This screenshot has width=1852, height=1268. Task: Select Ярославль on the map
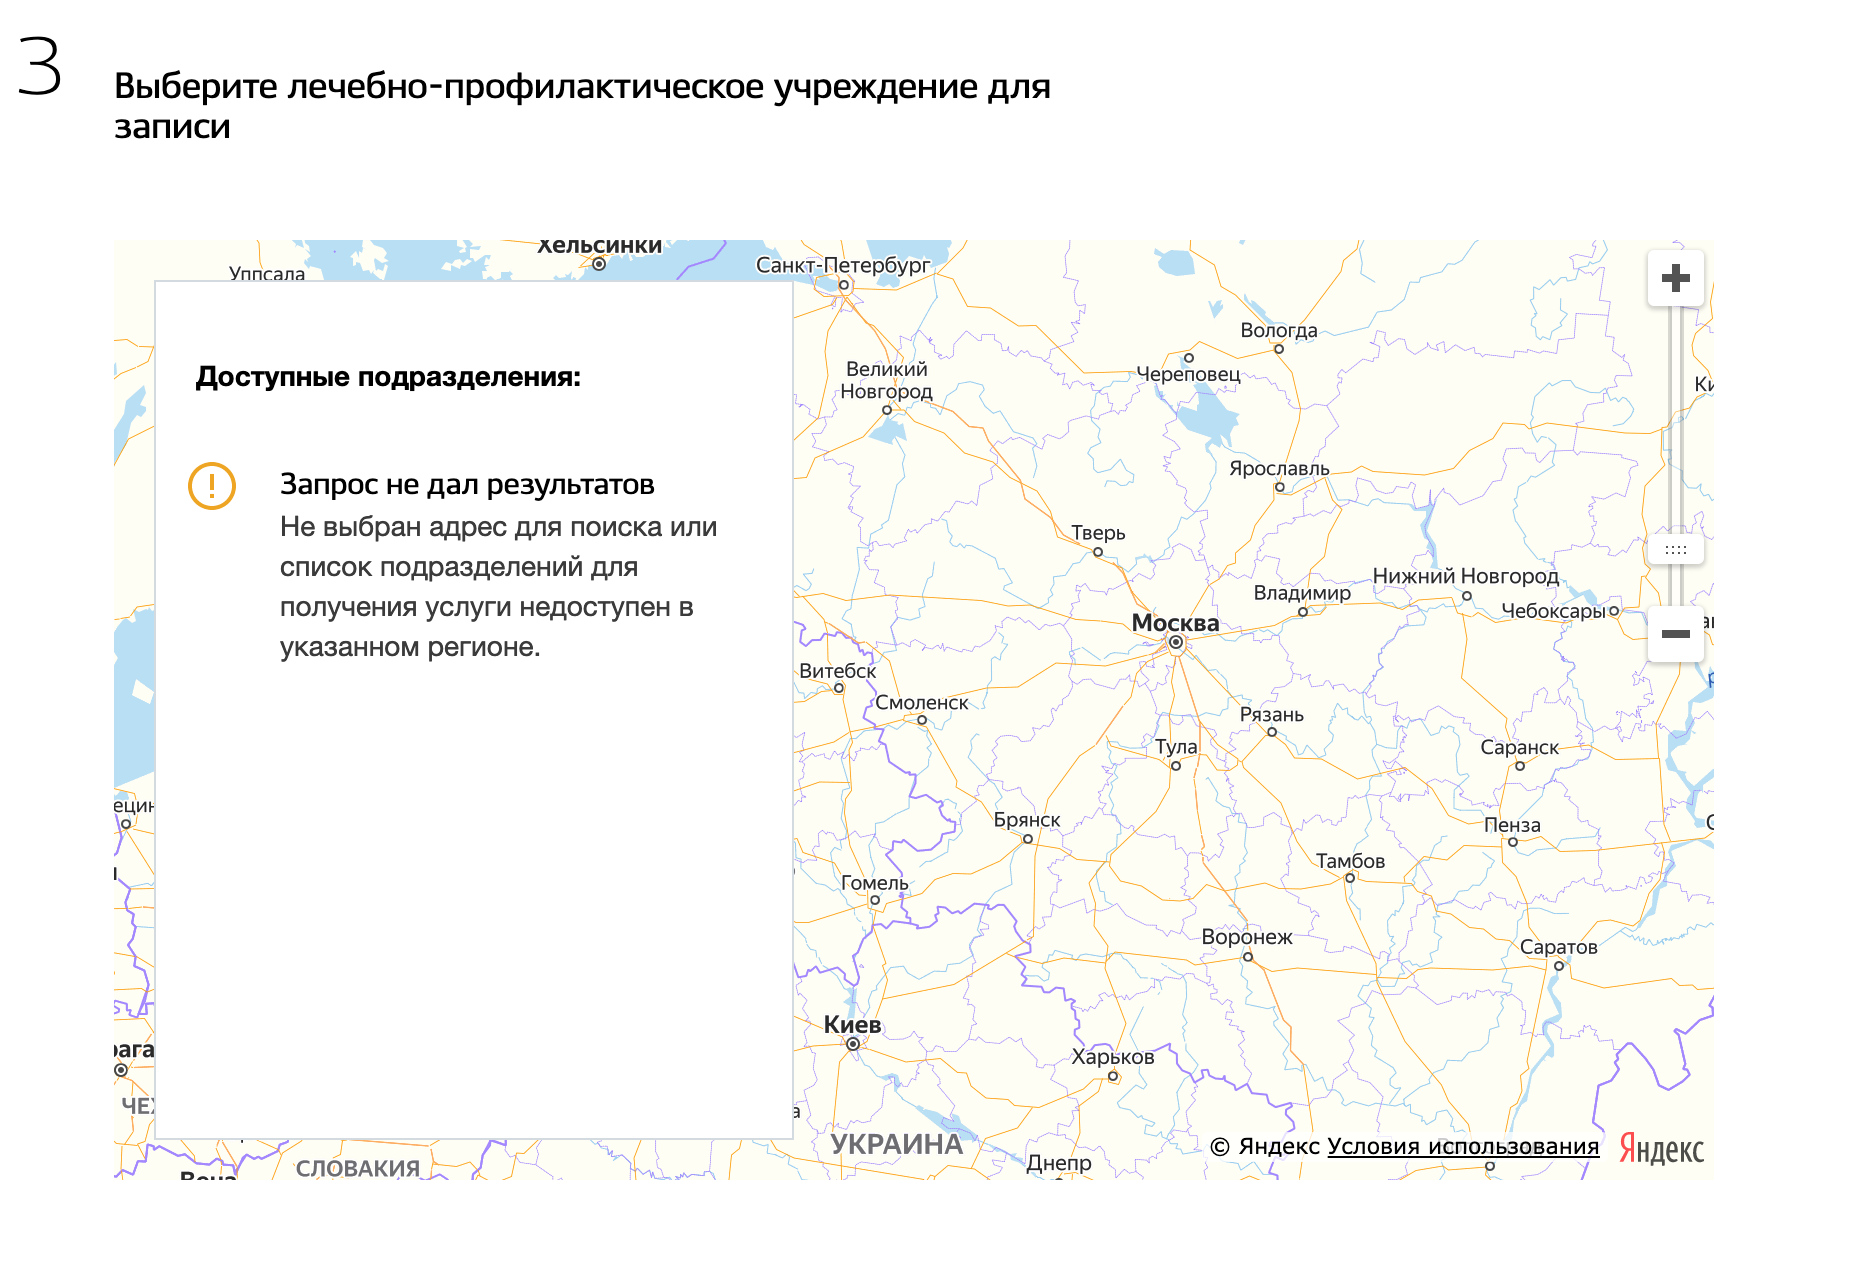pyautogui.click(x=1279, y=468)
